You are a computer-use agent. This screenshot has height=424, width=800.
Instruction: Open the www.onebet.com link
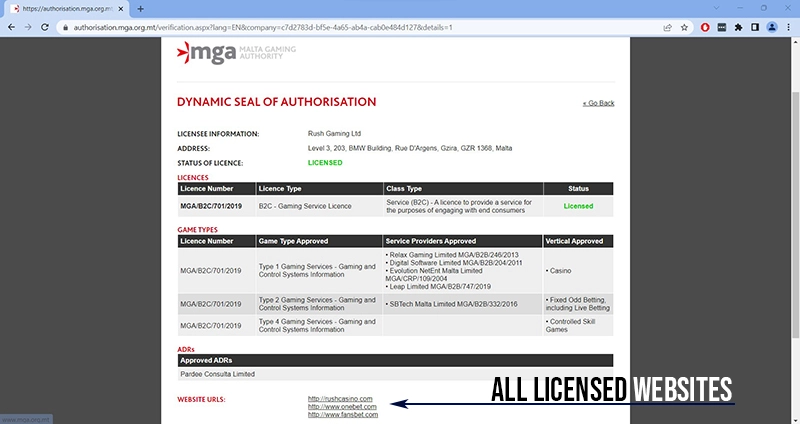342,407
